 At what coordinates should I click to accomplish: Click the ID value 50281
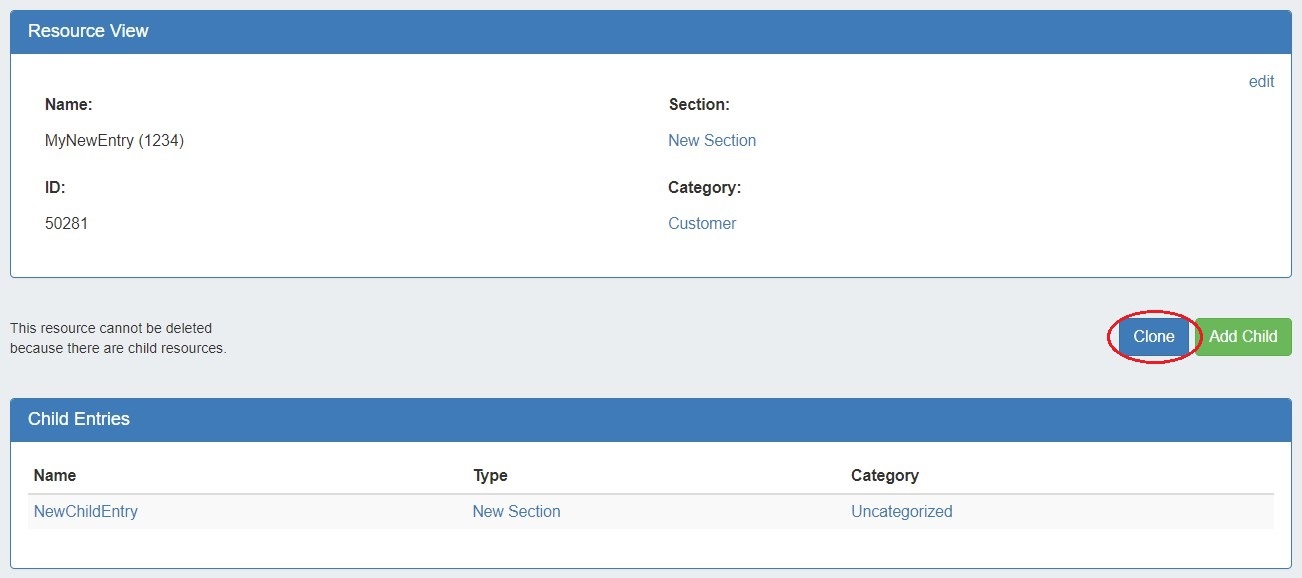tap(66, 224)
